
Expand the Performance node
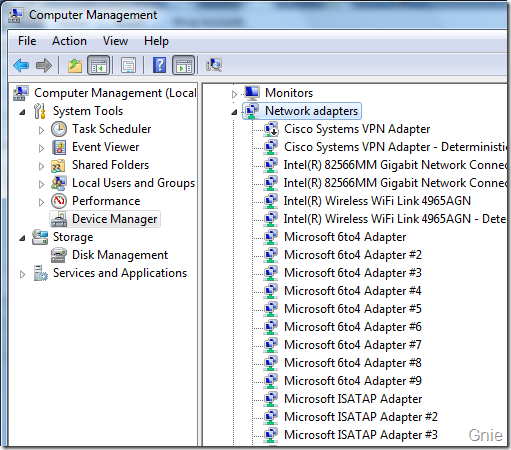41,202
